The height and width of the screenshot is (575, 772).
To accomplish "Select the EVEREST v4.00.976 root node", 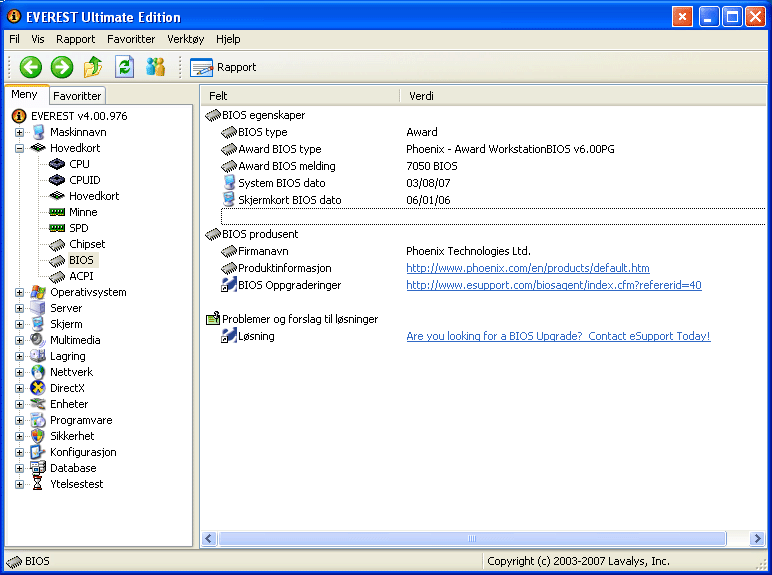I will tap(79, 116).
